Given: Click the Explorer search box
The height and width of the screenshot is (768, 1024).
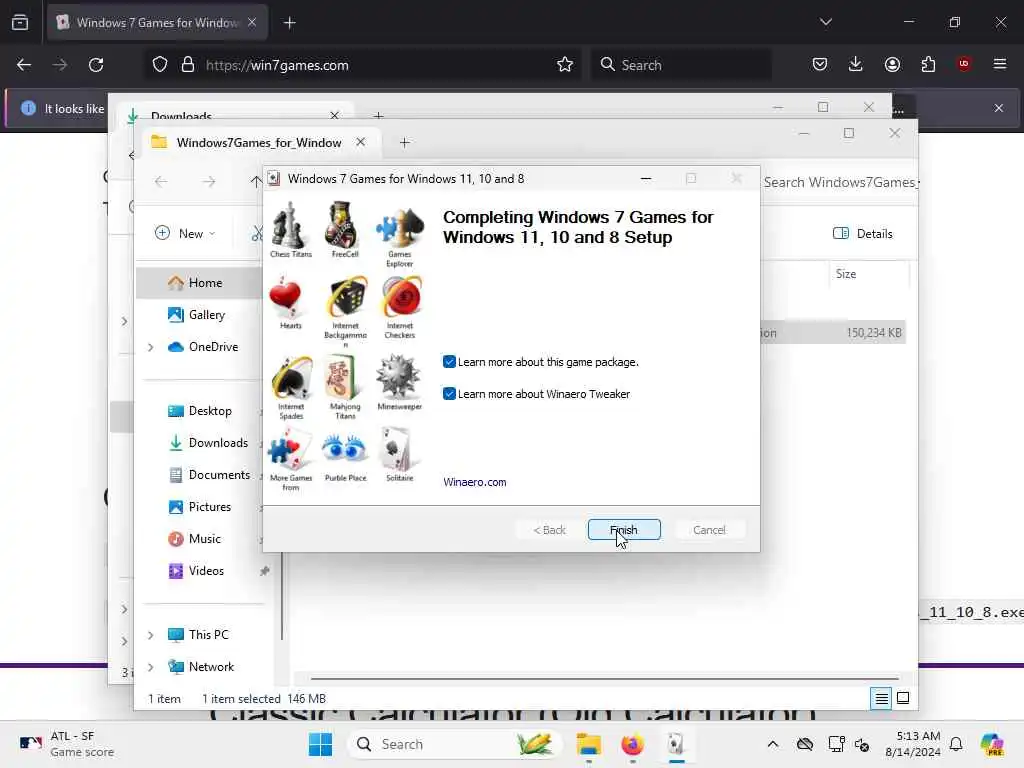Looking at the screenshot, I should coord(839,182).
